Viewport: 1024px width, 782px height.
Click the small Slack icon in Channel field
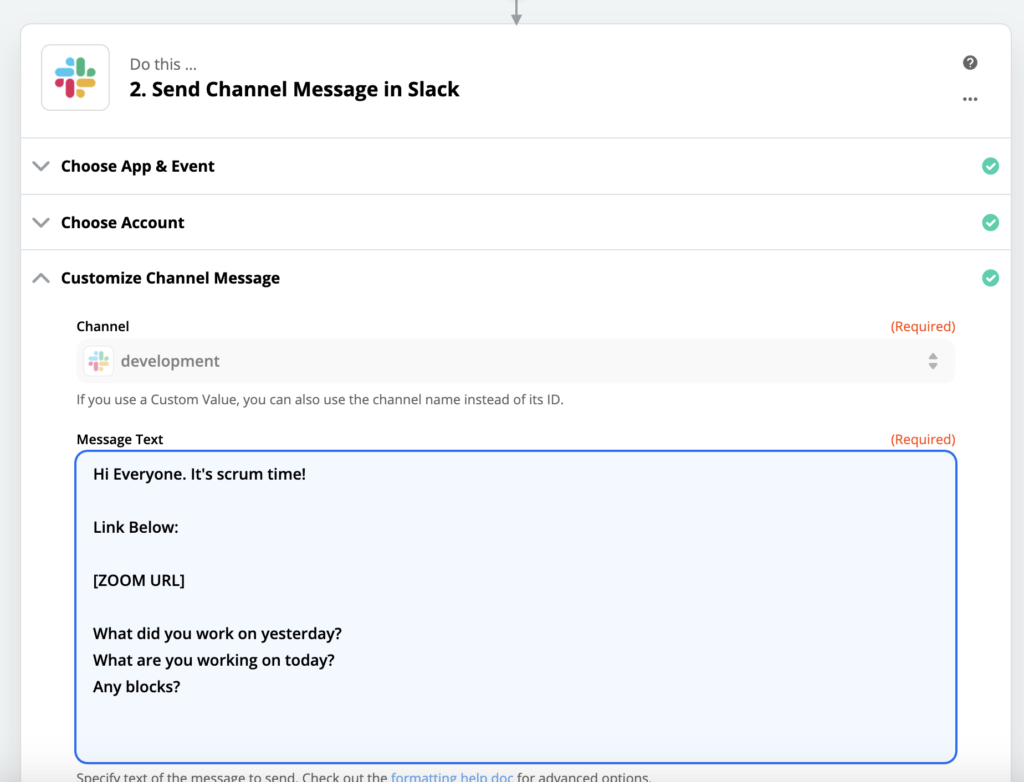[99, 361]
